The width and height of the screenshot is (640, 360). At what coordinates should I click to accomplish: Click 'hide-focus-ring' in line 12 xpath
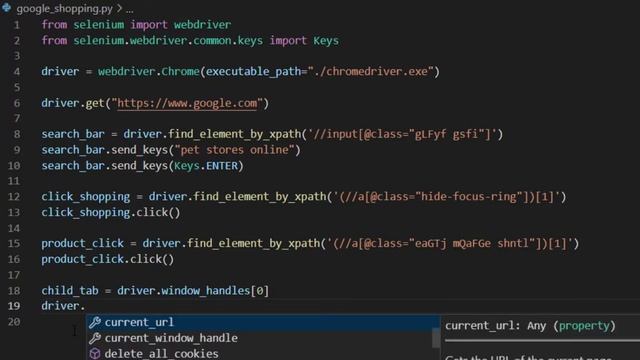click(x=469, y=197)
